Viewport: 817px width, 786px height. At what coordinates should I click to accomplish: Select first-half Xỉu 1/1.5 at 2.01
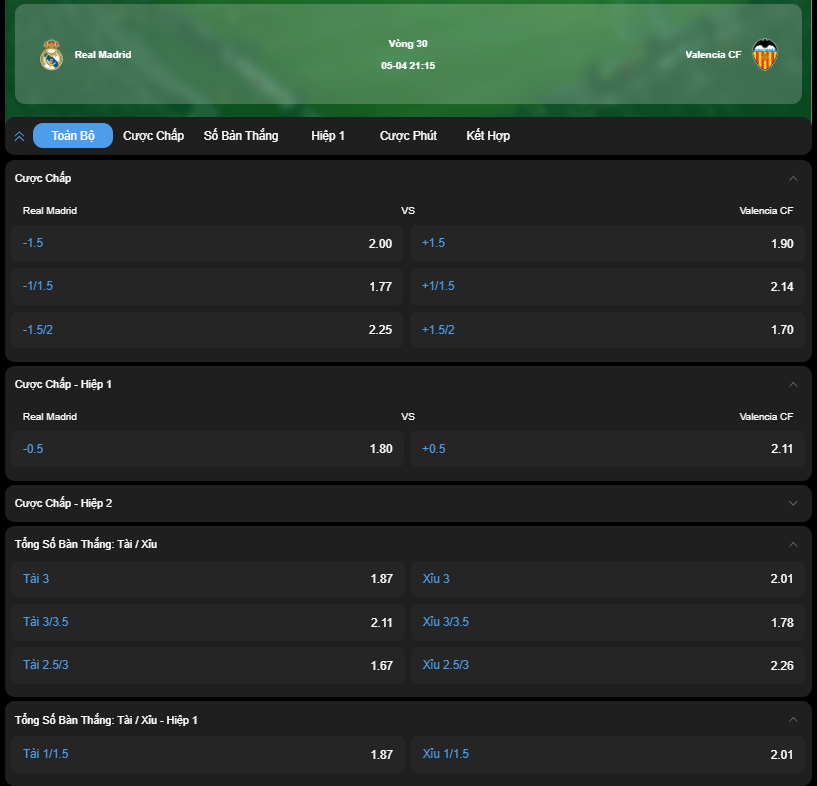[608, 754]
